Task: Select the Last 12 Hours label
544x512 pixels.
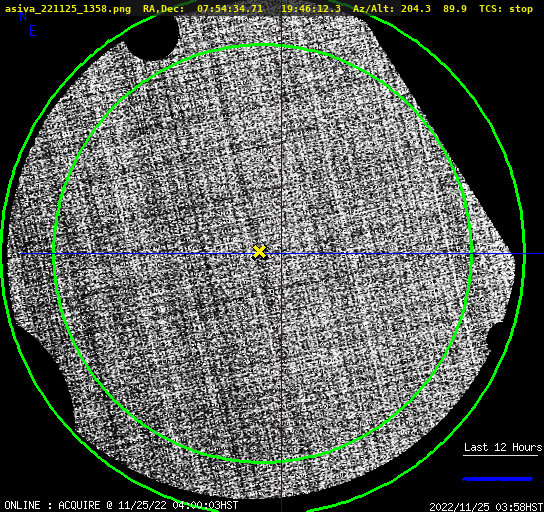Action: pyautogui.click(x=503, y=447)
